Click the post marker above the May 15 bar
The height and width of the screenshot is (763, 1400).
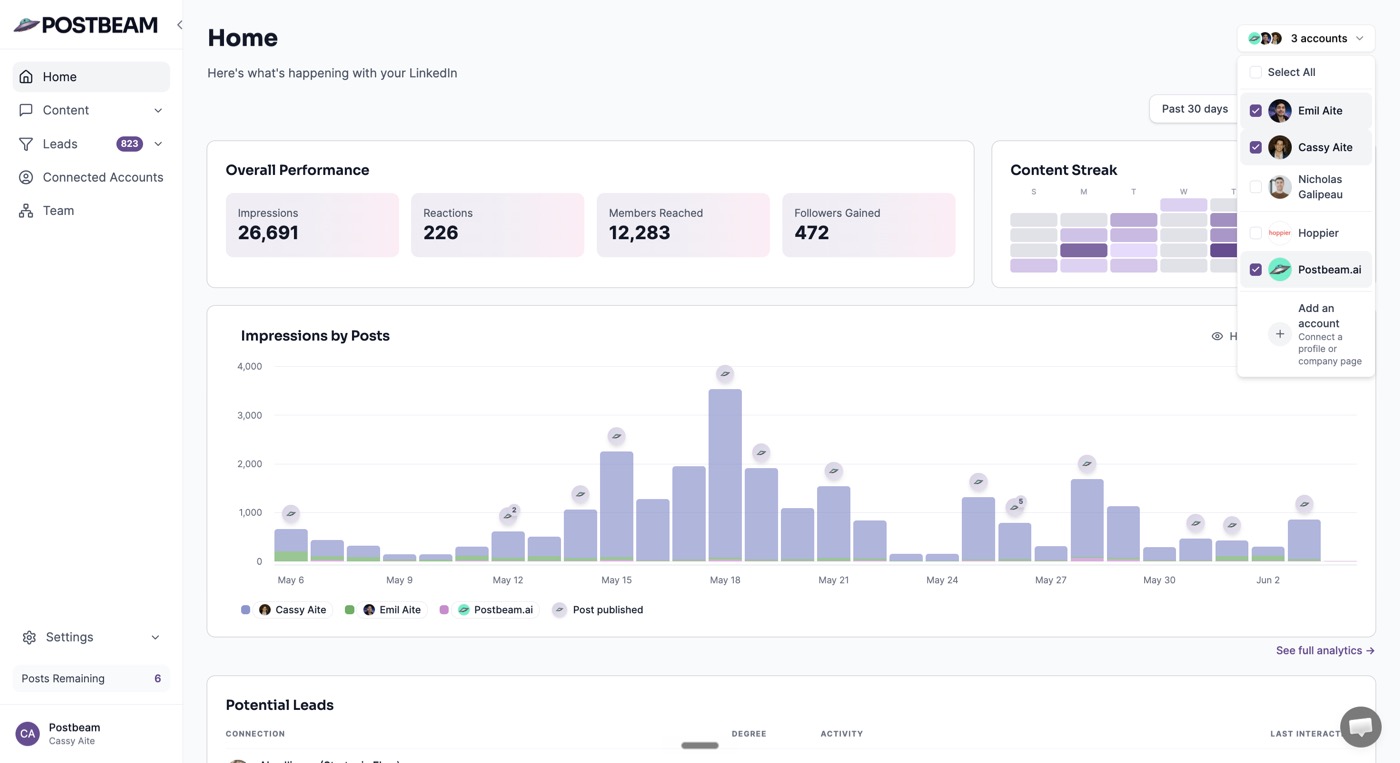click(617, 436)
